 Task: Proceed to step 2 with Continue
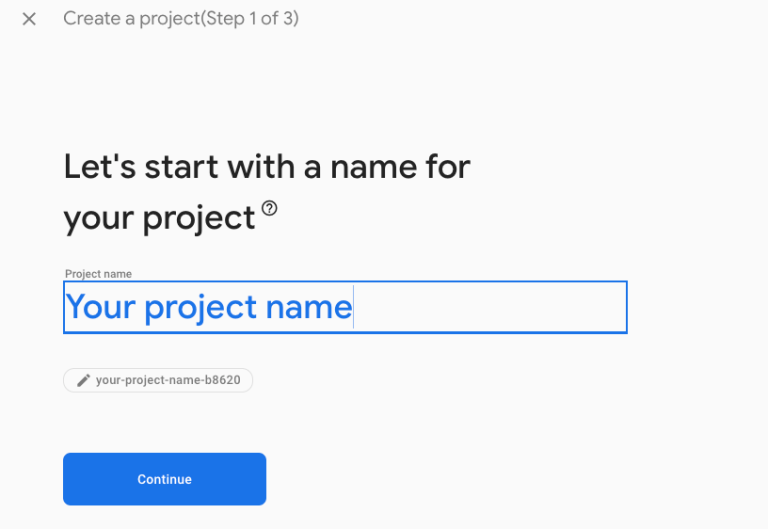click(164, 479)
